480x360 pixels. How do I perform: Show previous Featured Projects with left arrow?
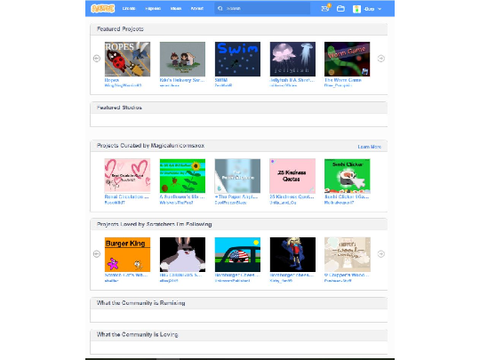tap(97, 59)
